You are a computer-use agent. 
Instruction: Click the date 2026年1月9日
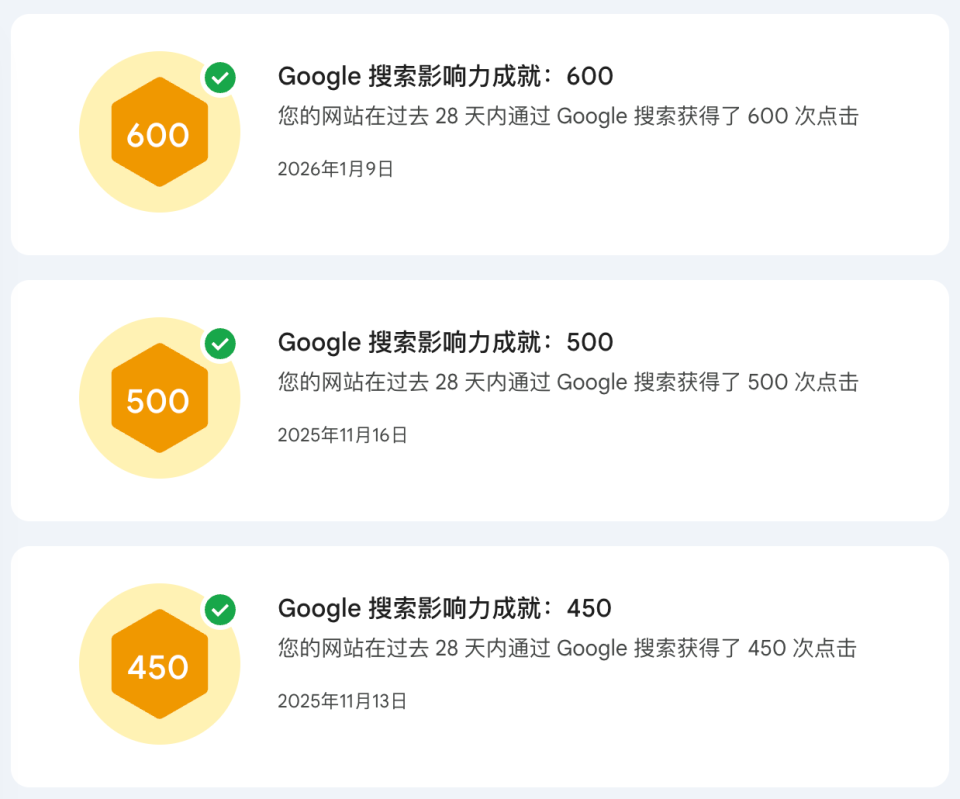pyautogui.click(x=336, y=169)
